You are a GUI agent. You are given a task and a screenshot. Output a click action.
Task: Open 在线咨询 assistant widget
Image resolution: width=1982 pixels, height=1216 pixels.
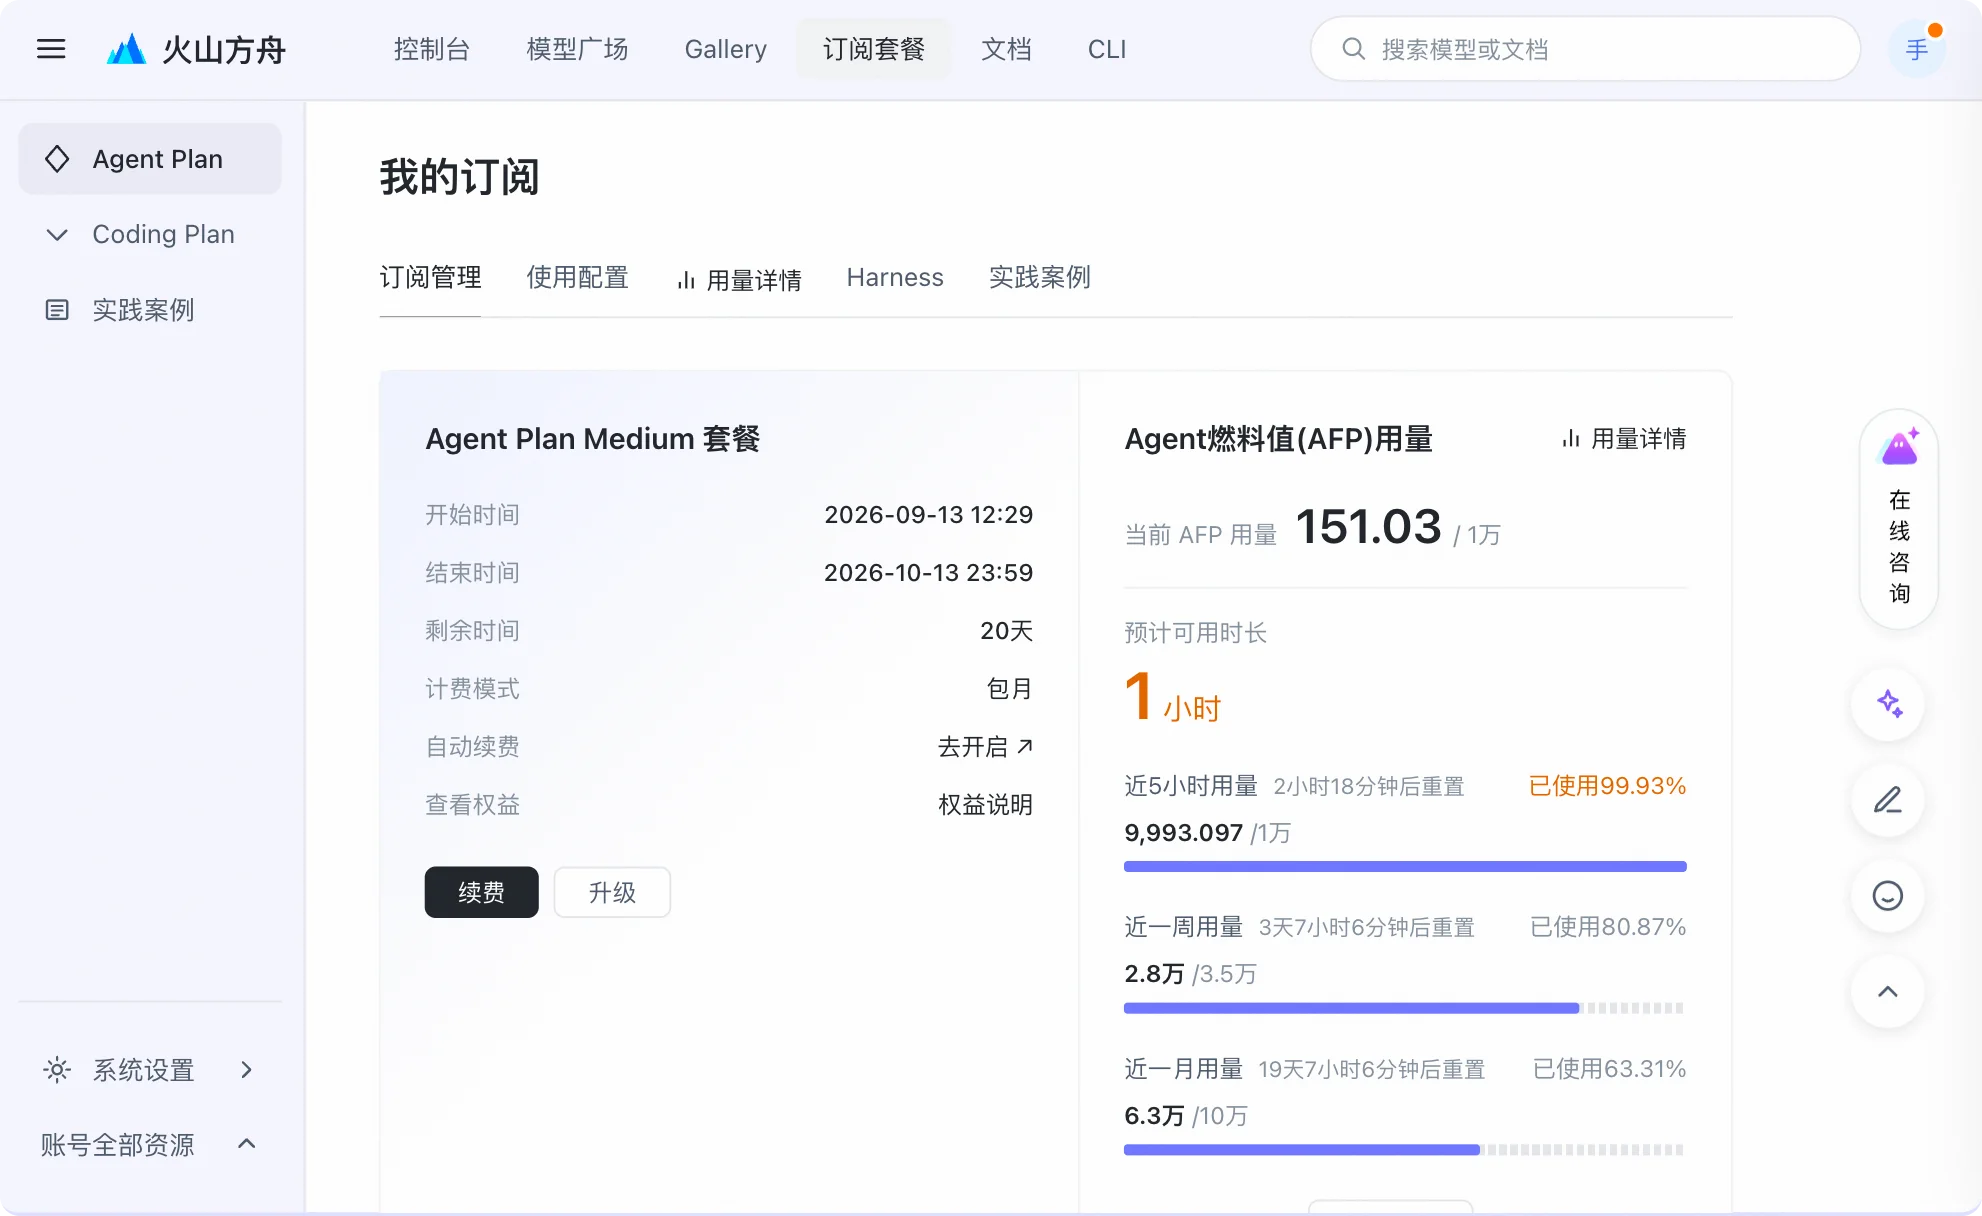(x=1899, y=519)
